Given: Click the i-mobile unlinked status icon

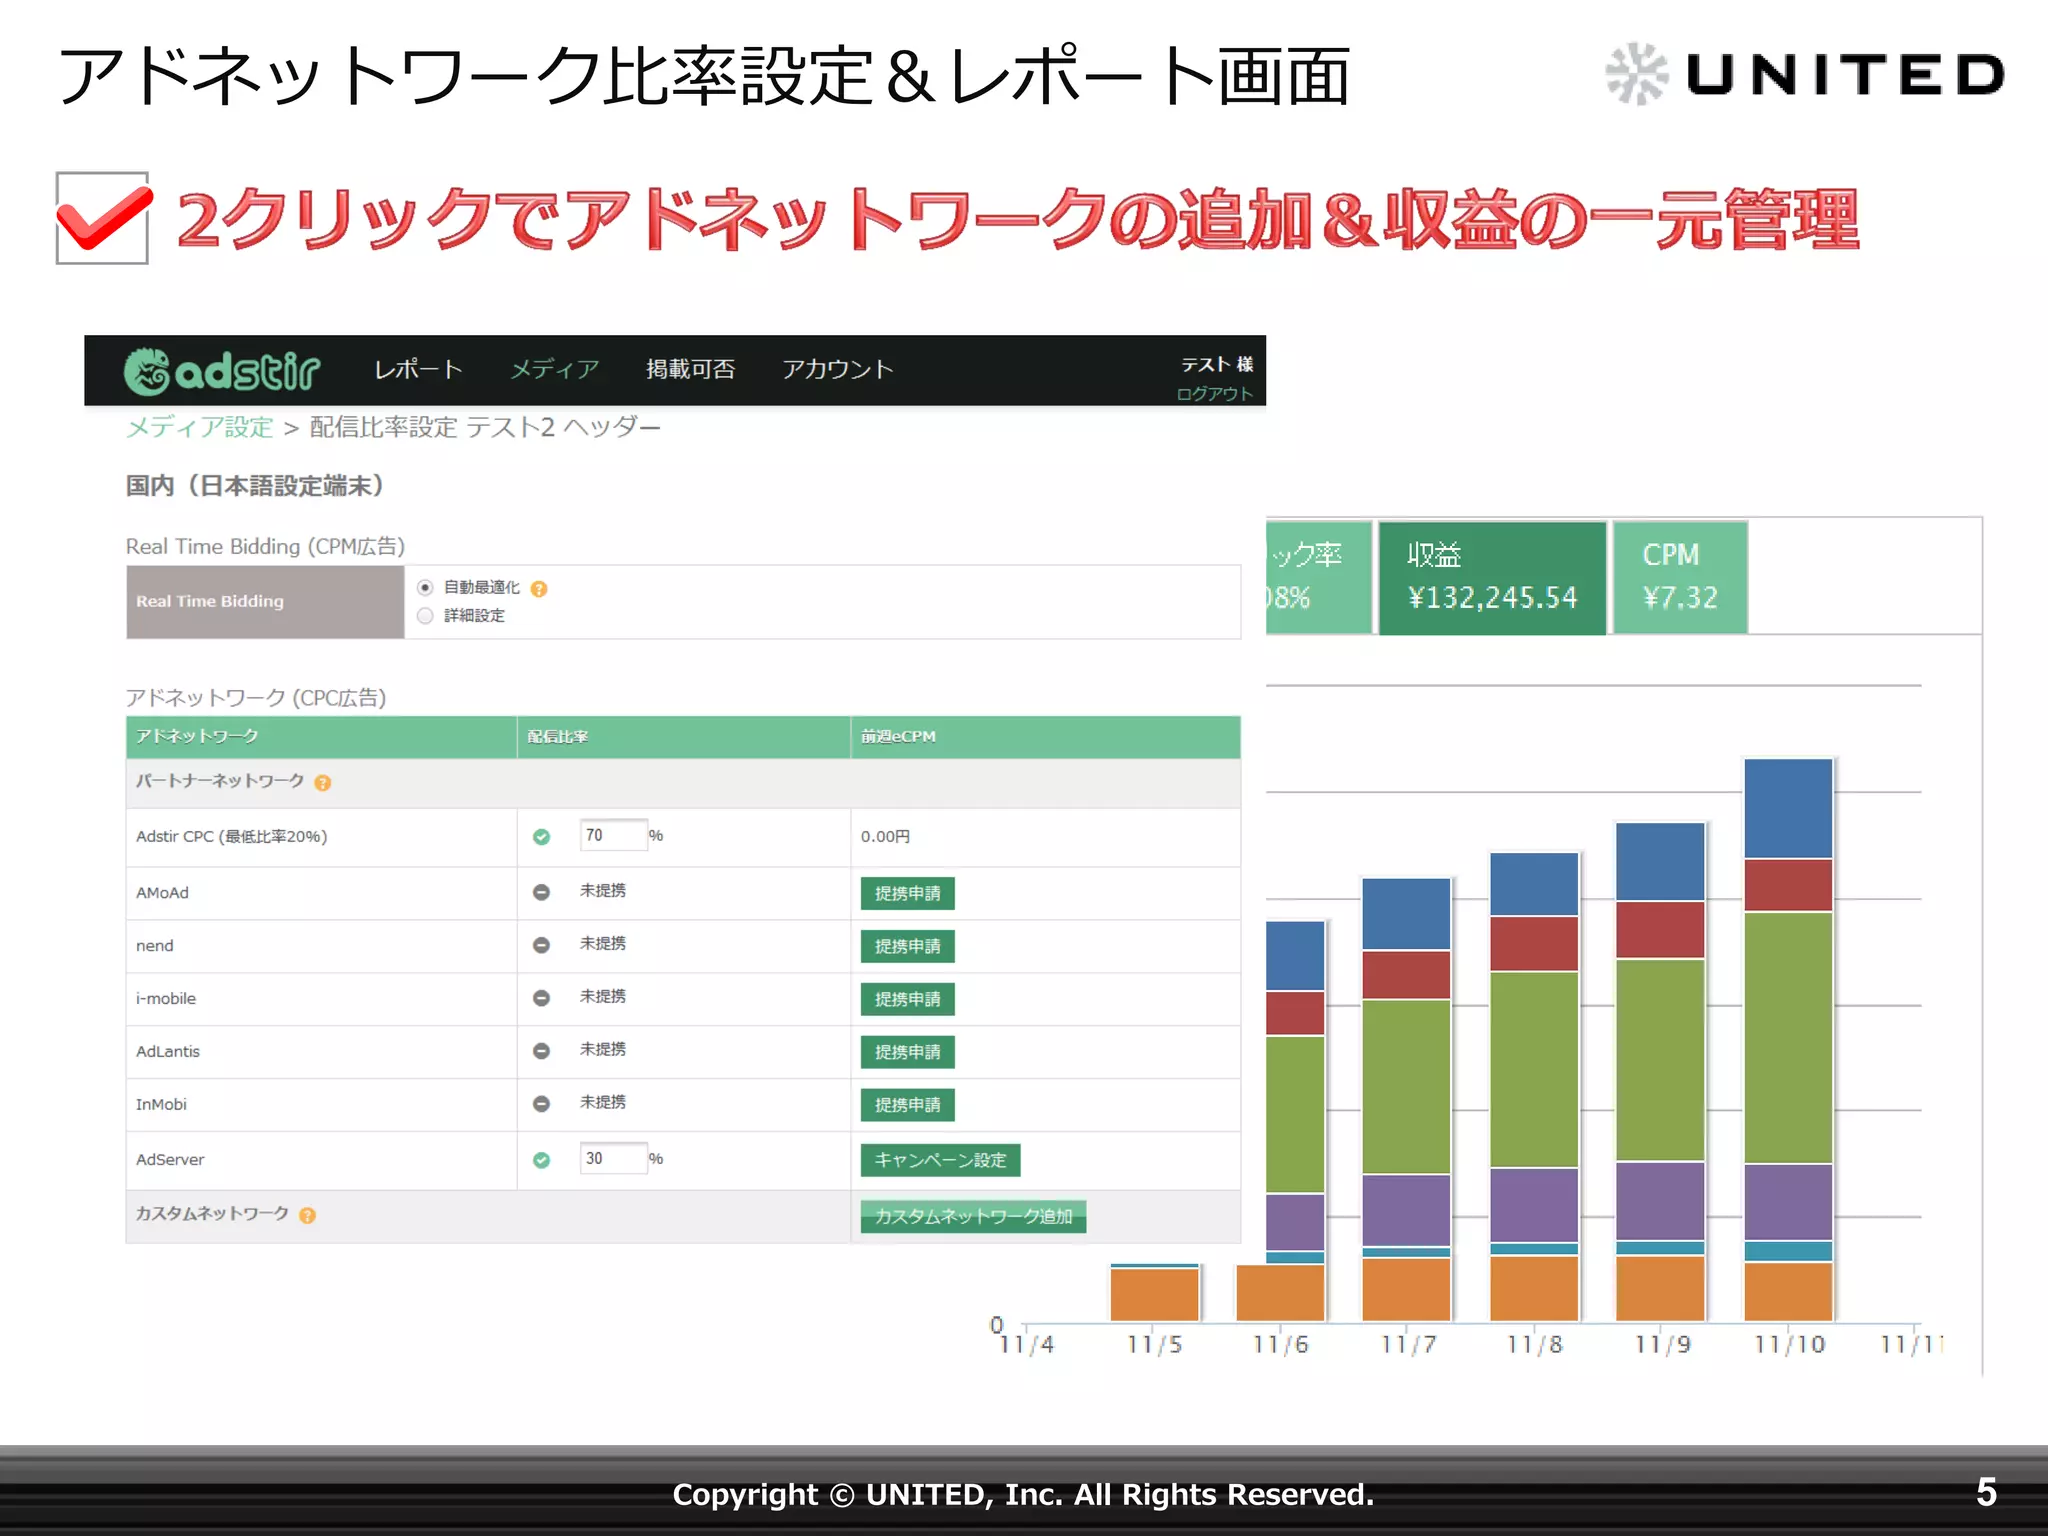Looking at the screenshot, I should (541, 998).
